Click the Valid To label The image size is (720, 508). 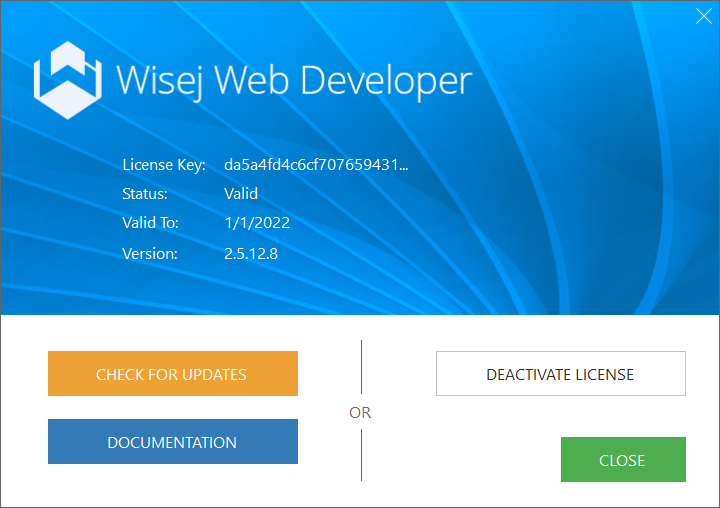click(x=150, y=223)
